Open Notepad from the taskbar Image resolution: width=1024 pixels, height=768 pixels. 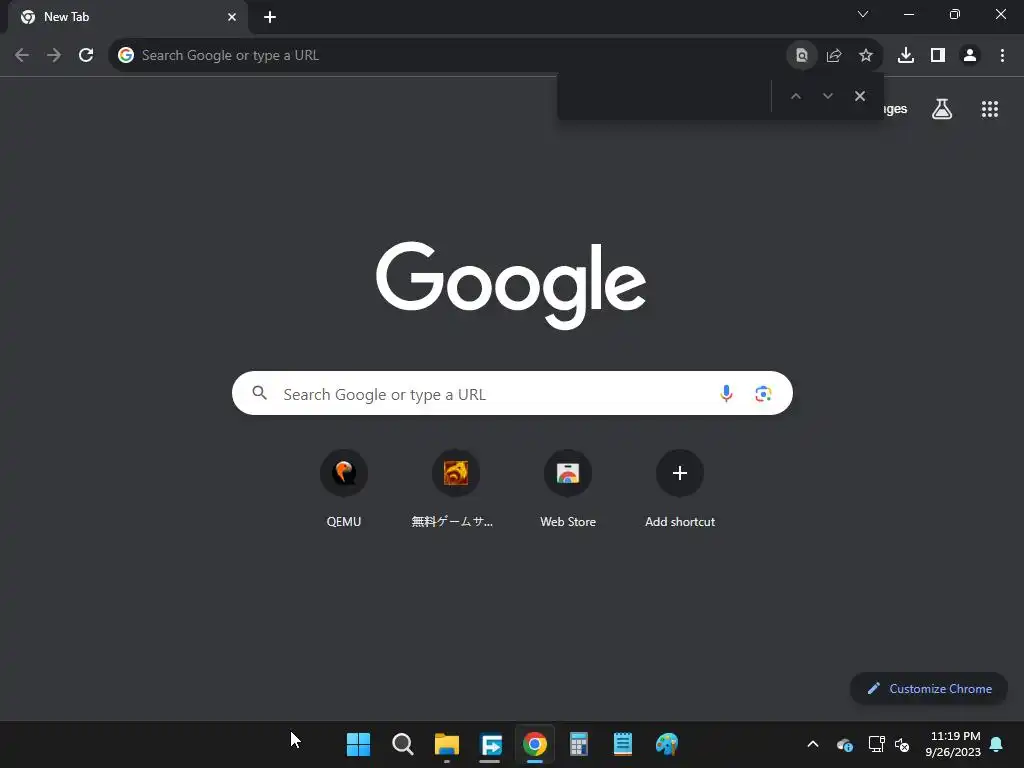click(622, 744)
